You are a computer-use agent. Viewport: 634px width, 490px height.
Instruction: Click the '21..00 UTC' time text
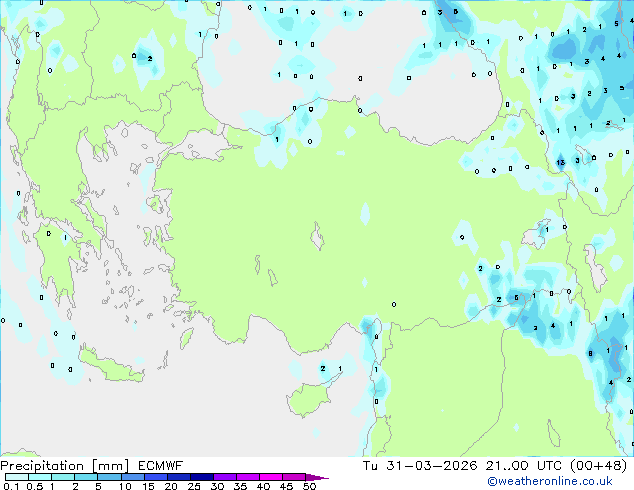click(523, 465)
